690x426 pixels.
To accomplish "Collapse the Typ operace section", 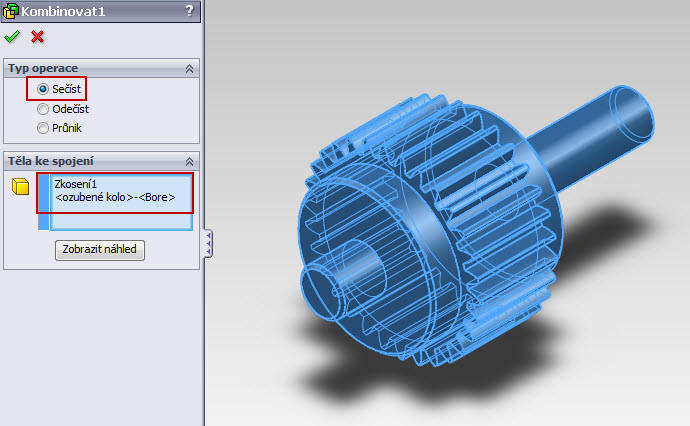I will pos(189,69).
